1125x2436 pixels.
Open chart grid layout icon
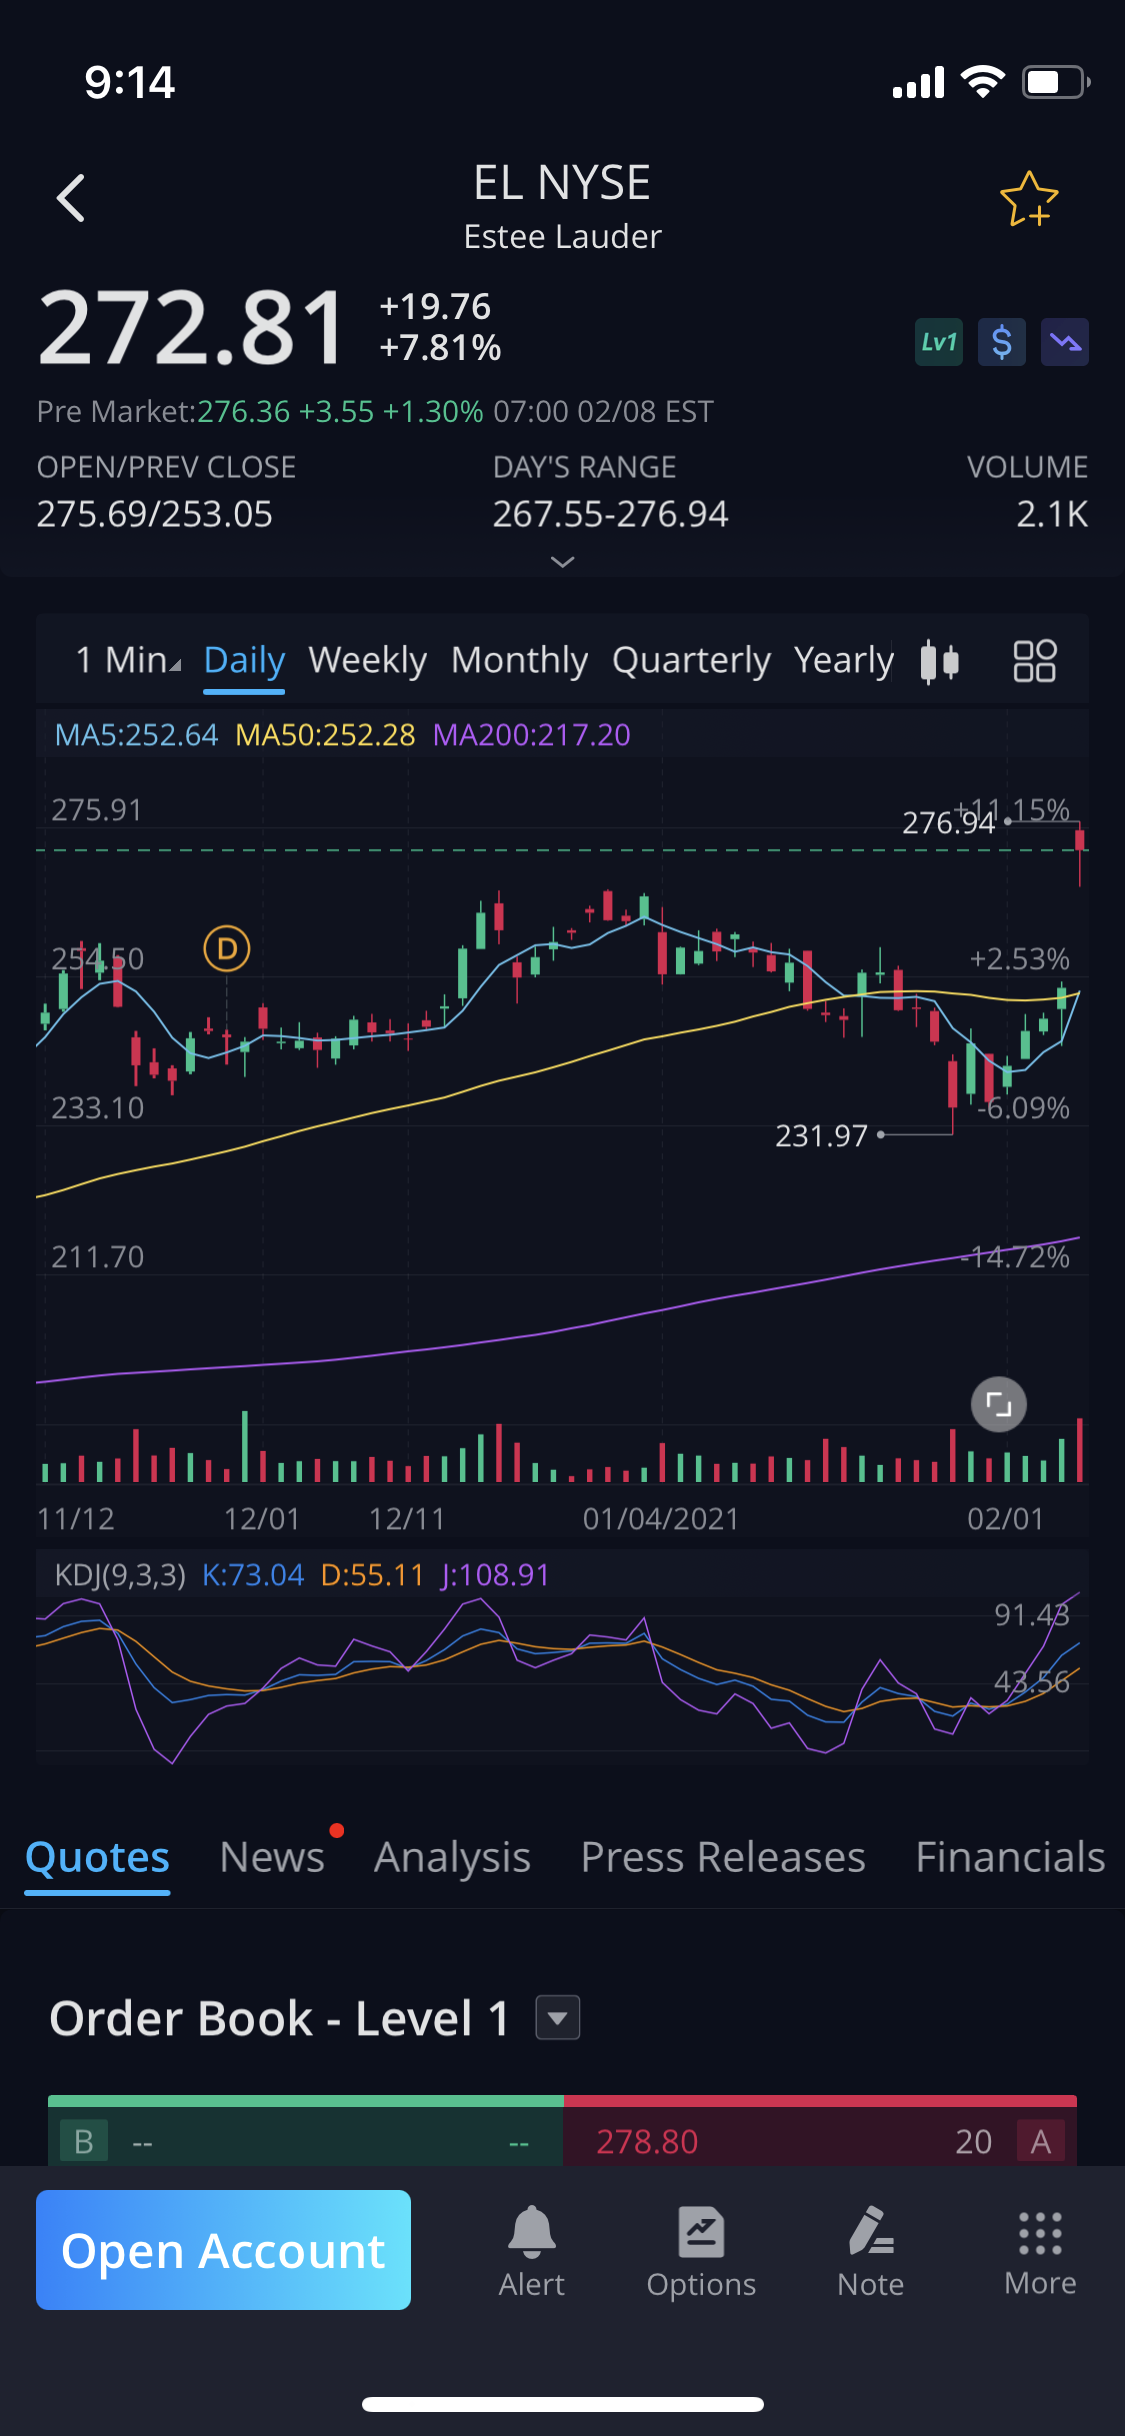[1034, 661]
